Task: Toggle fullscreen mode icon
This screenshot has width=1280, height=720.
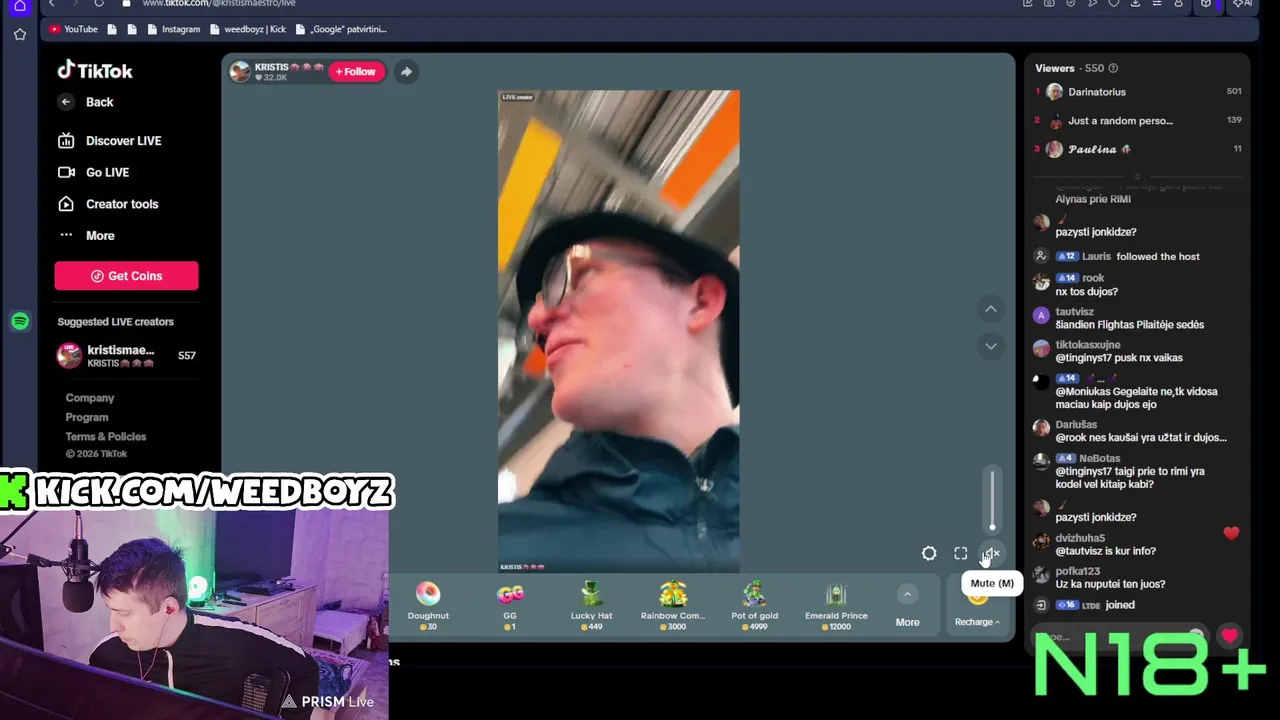Action: tap(961, 553)
